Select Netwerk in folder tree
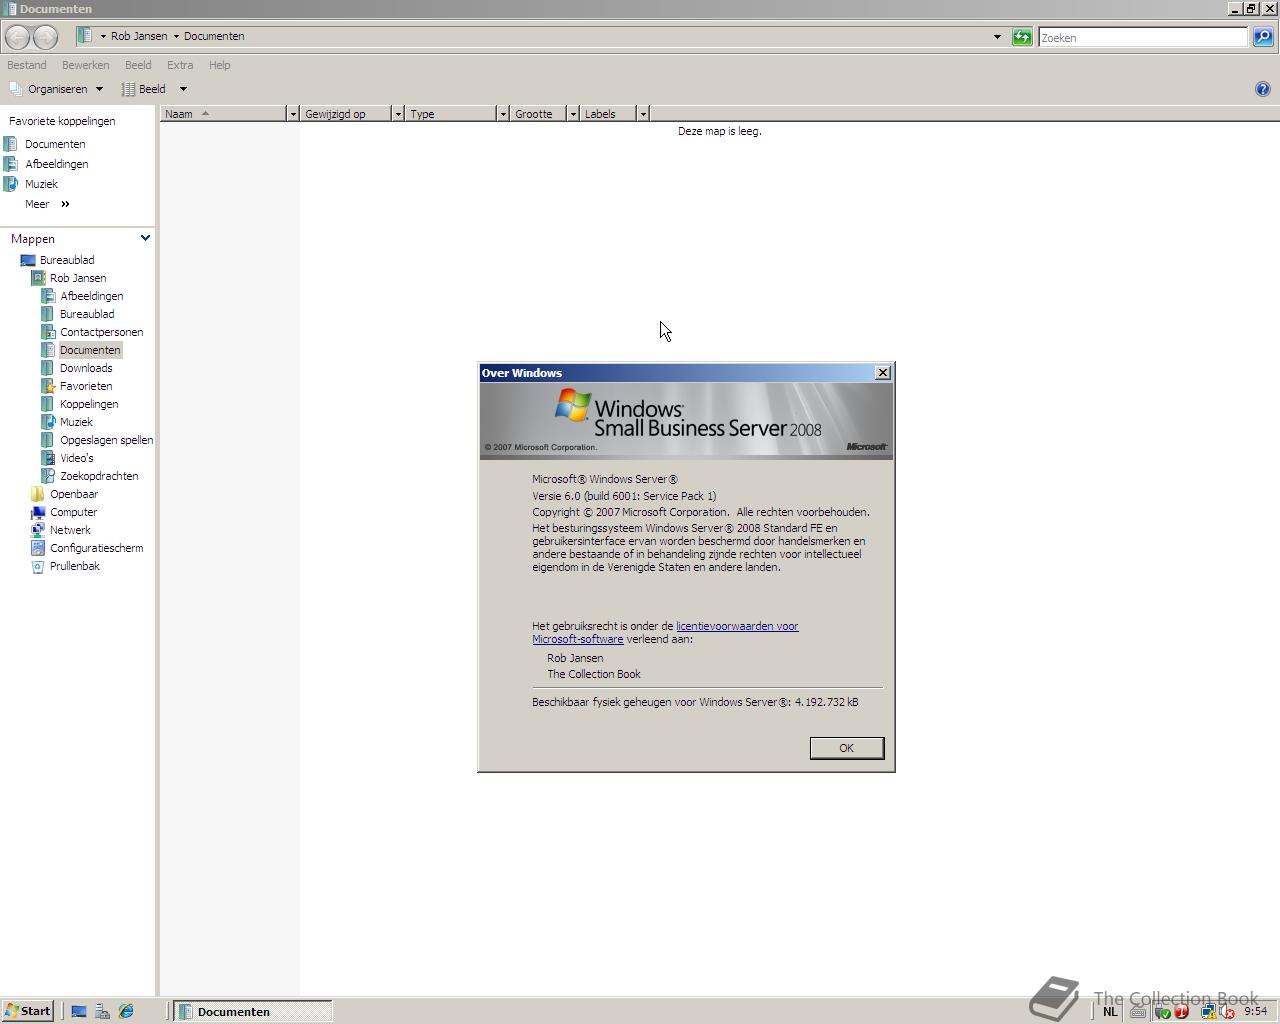1280x1024 pixels. click(70, 530)
